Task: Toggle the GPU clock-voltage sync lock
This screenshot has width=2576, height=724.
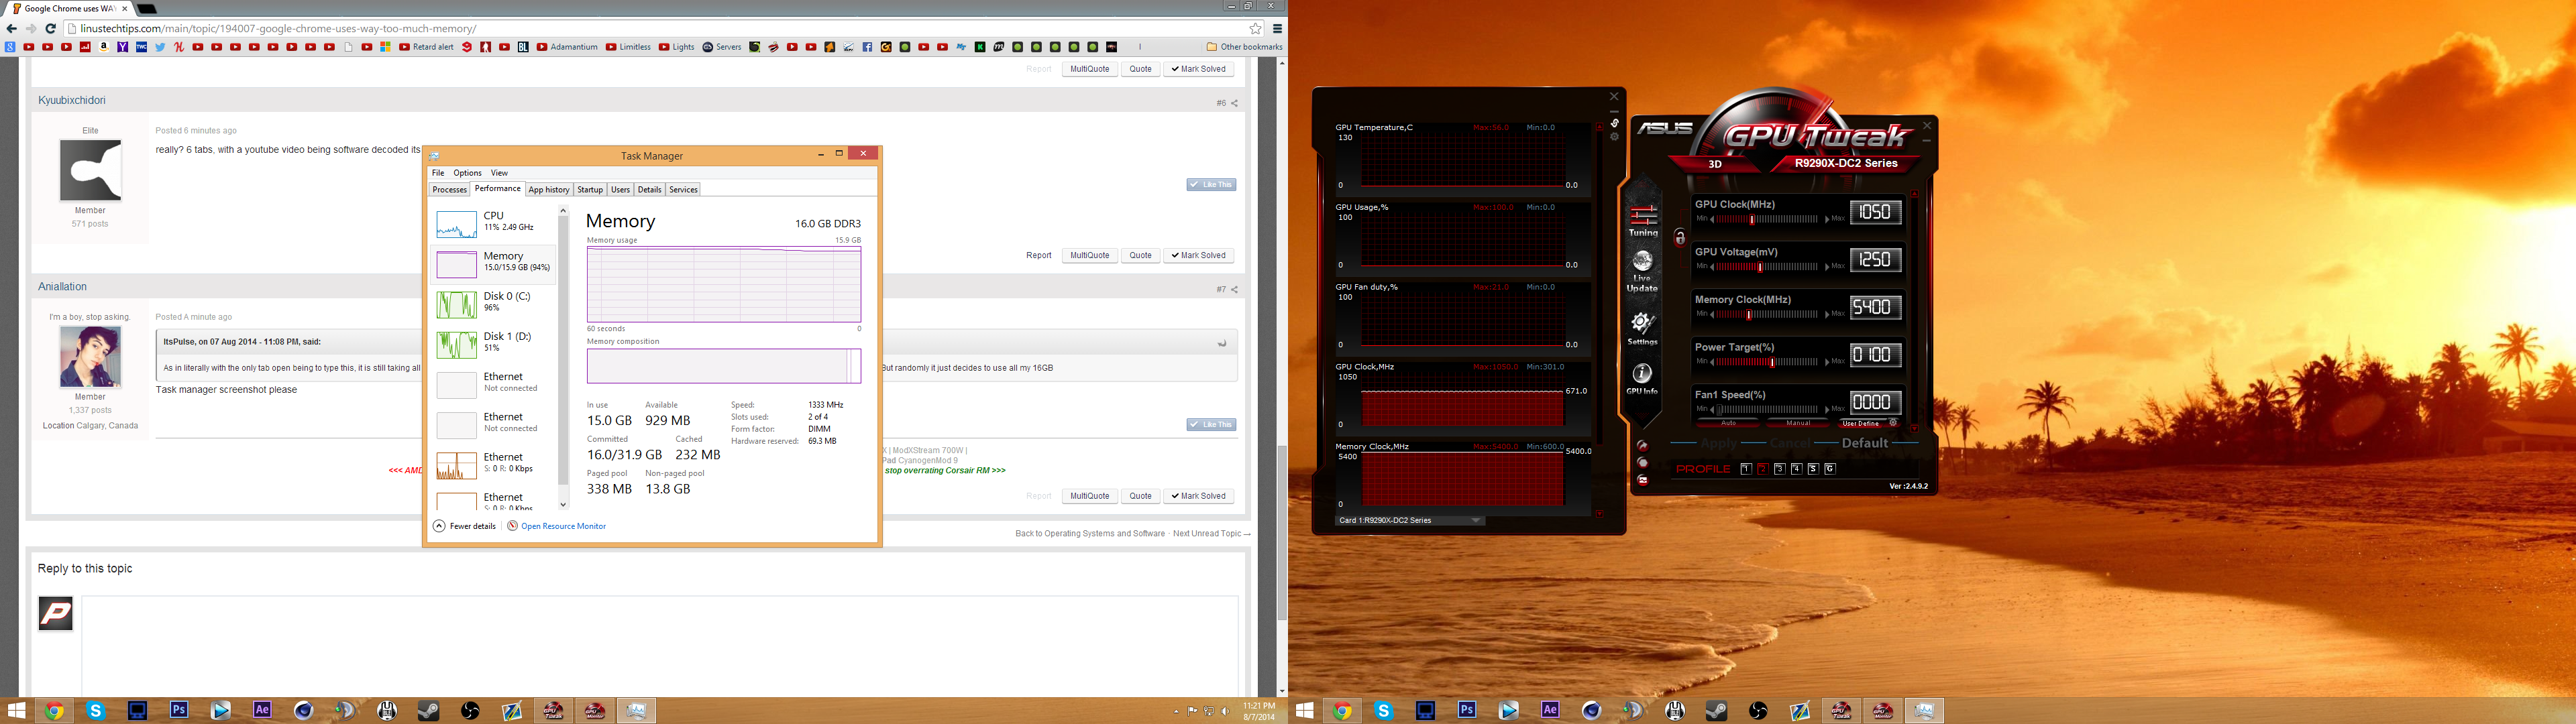Action: click(1680, 238)
